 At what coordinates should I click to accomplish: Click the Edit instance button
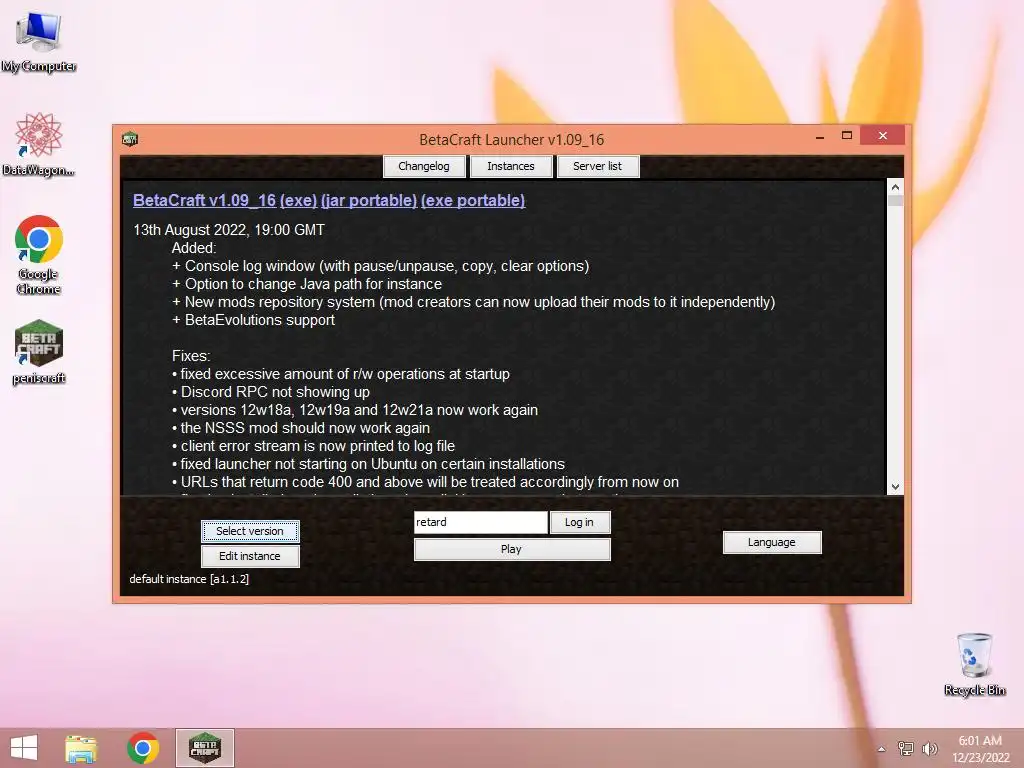250,556
